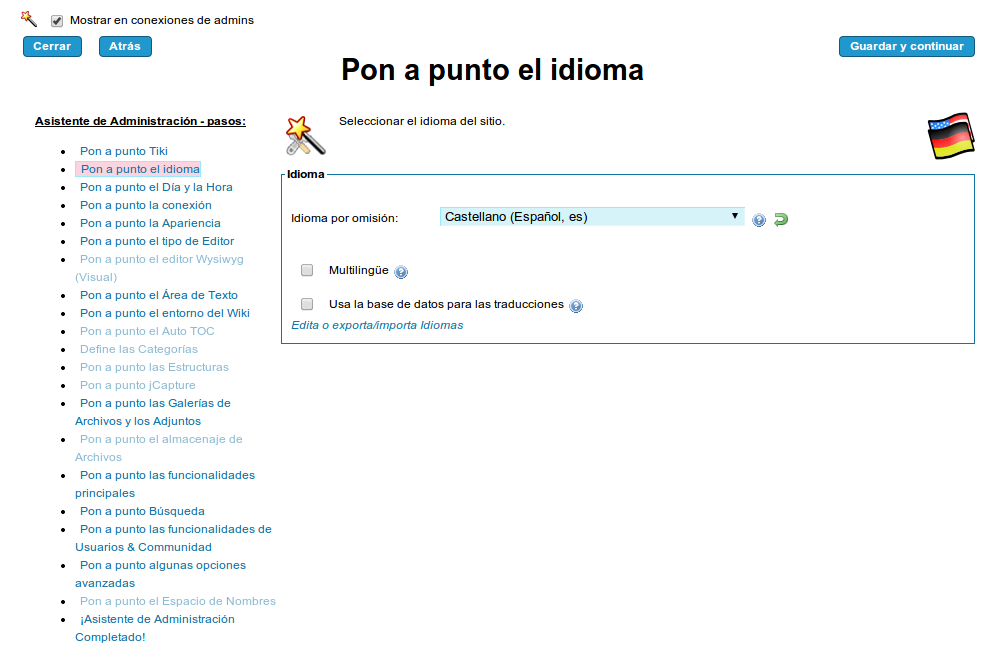997x666 pixels.
Task: Jump to 'Pon a punto el Día y la Hora'
Action: tap(156, 187)
